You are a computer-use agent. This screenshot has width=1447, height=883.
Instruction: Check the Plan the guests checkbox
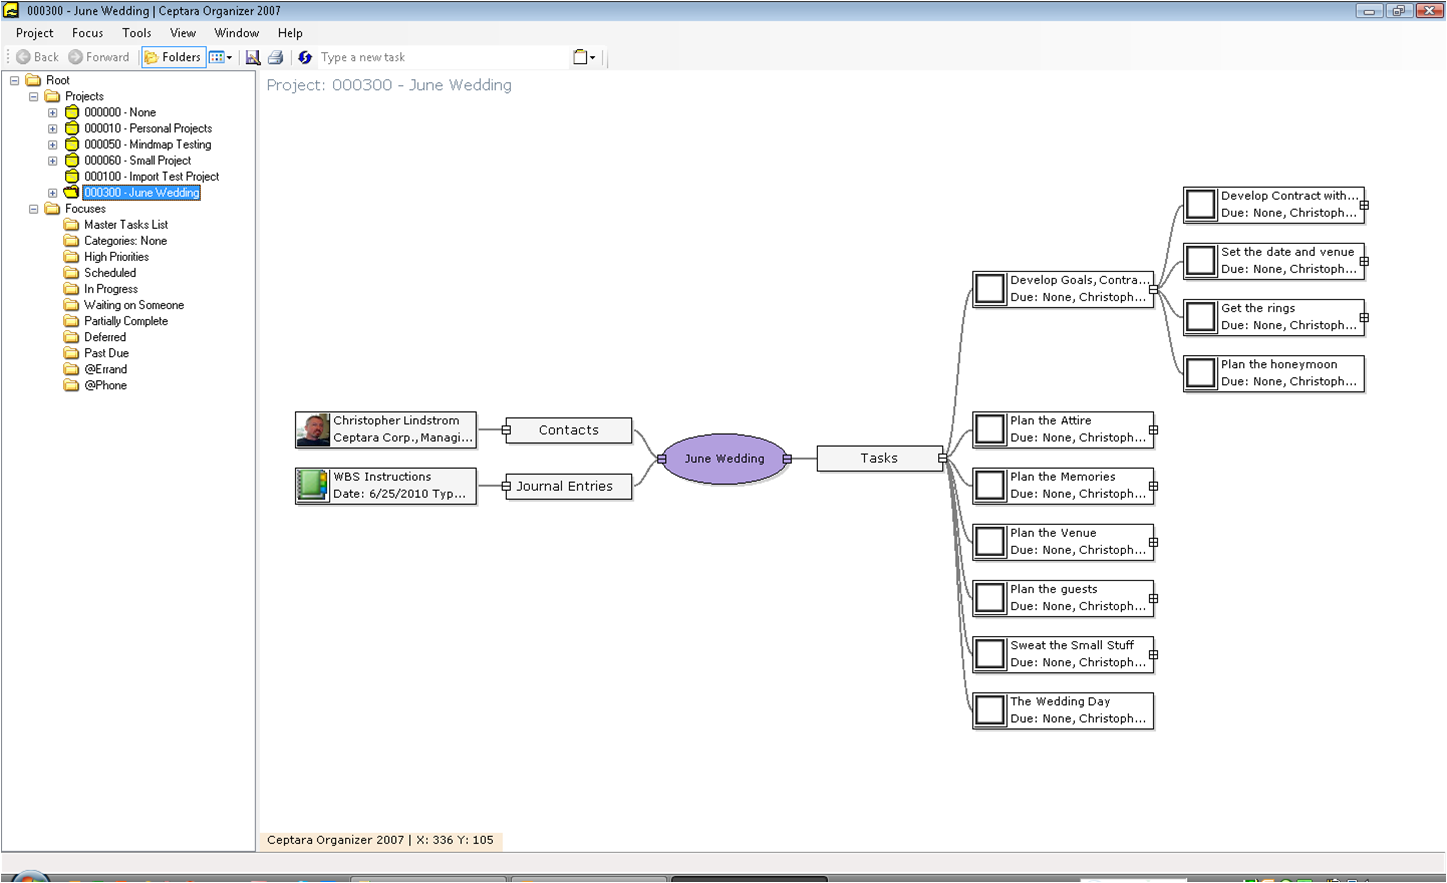pyautogui.click(x=990, y=598)
